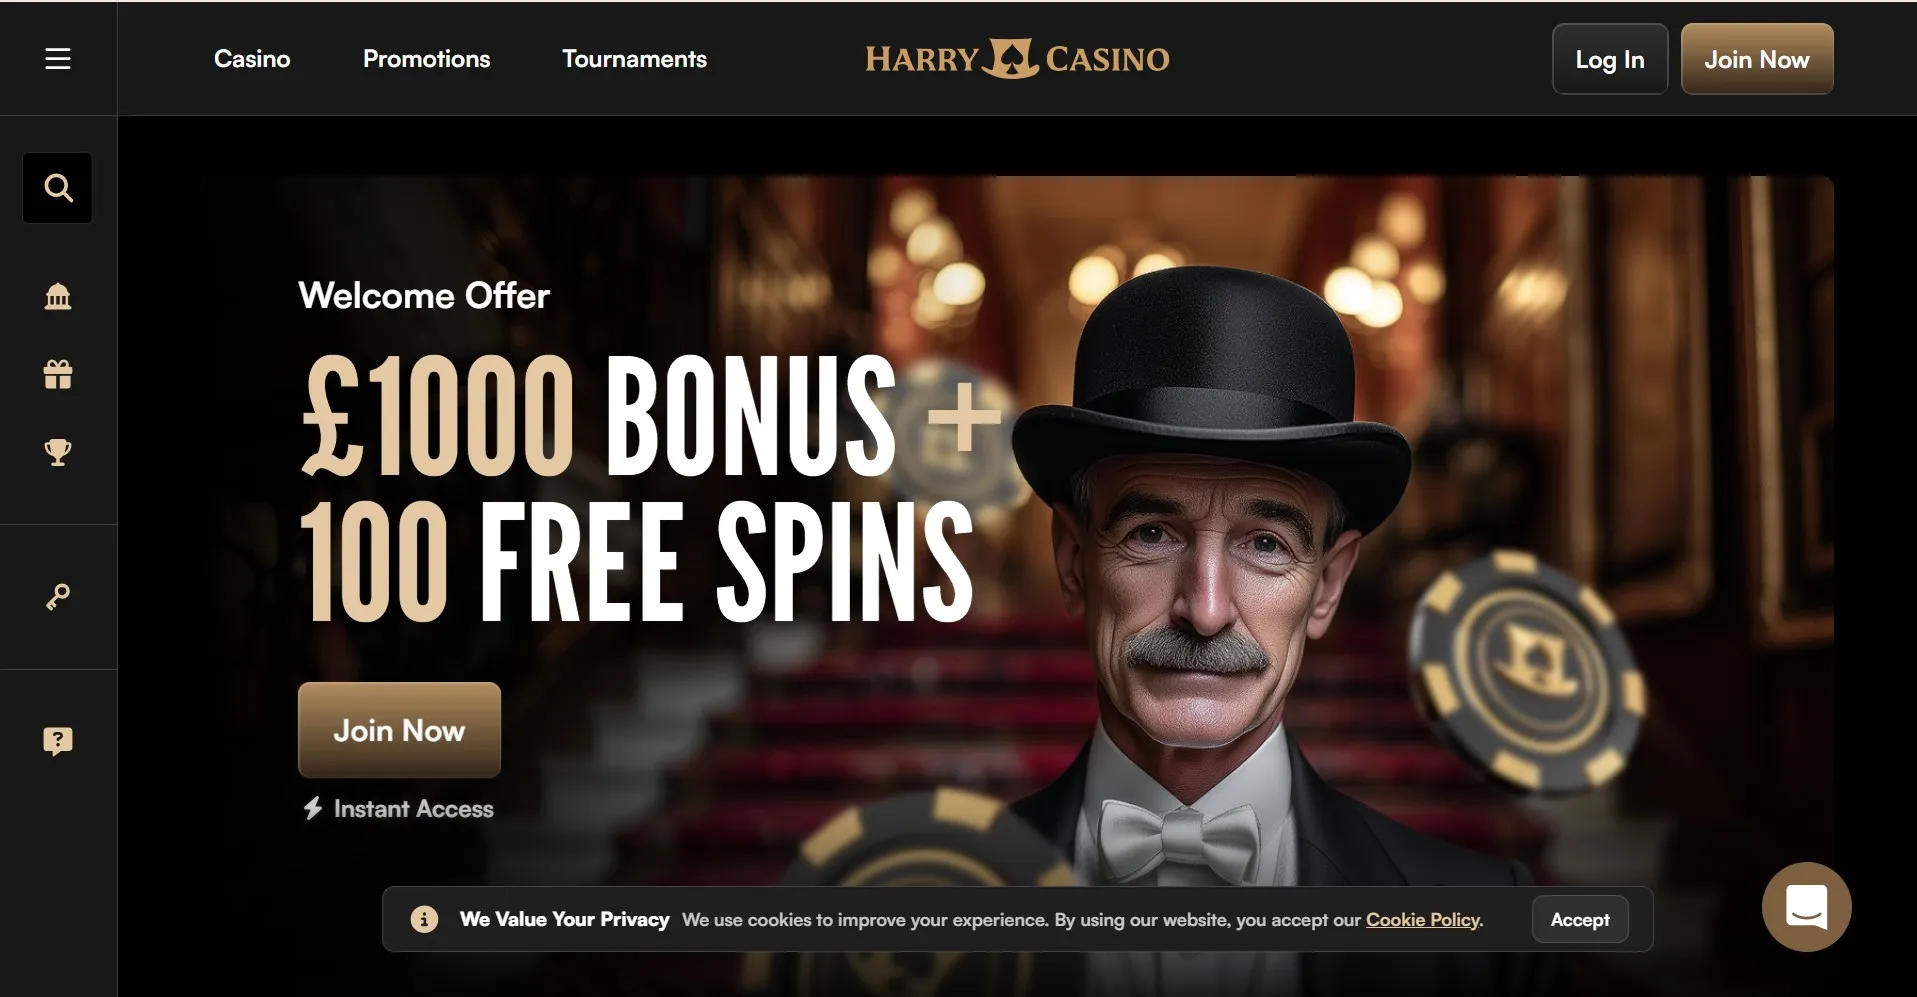This screenshot has height=997, width=1917.
Task: Open the casino building icon in sidebar
Action: (58, 297)
